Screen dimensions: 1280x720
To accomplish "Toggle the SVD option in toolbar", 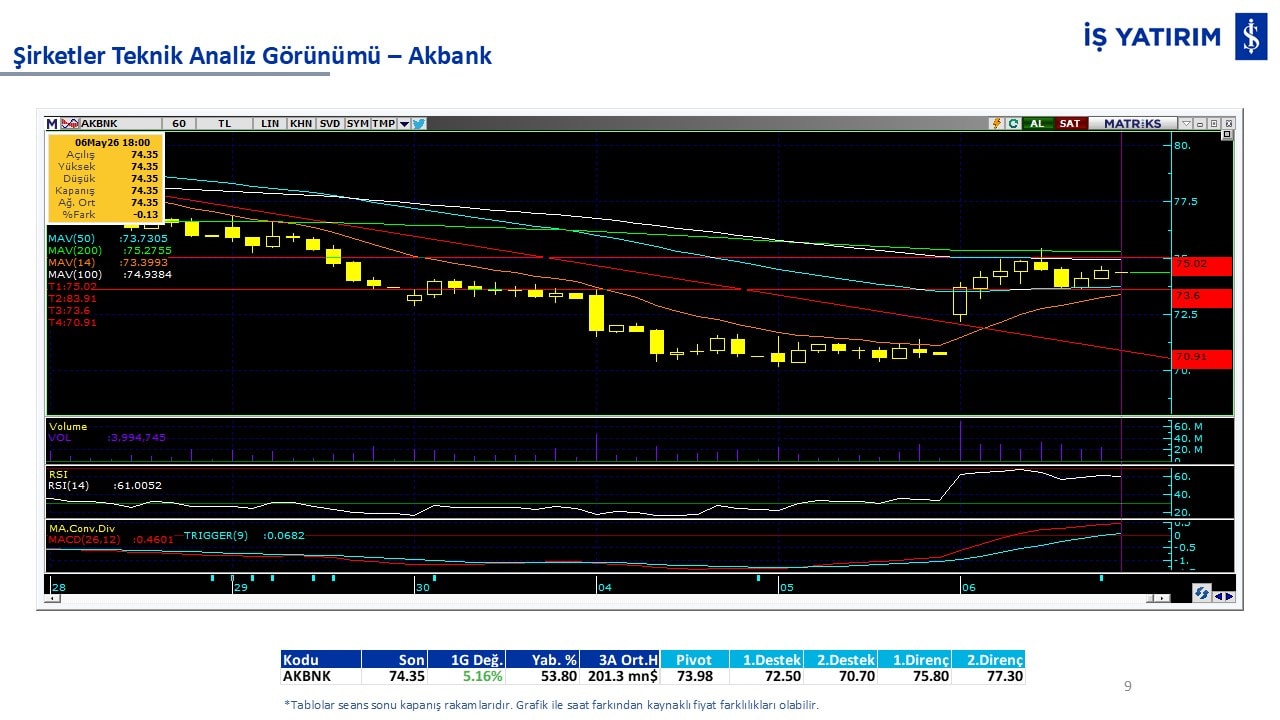I will (330, 124).
